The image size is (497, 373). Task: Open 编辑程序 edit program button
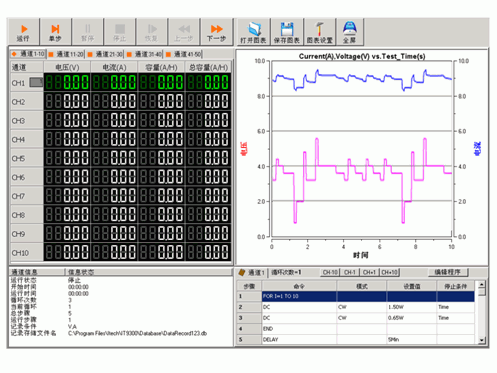tap(448, 272)
